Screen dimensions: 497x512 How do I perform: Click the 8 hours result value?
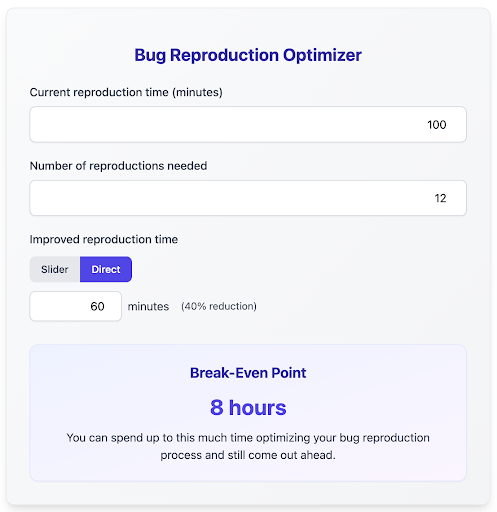tap(248, 407)
